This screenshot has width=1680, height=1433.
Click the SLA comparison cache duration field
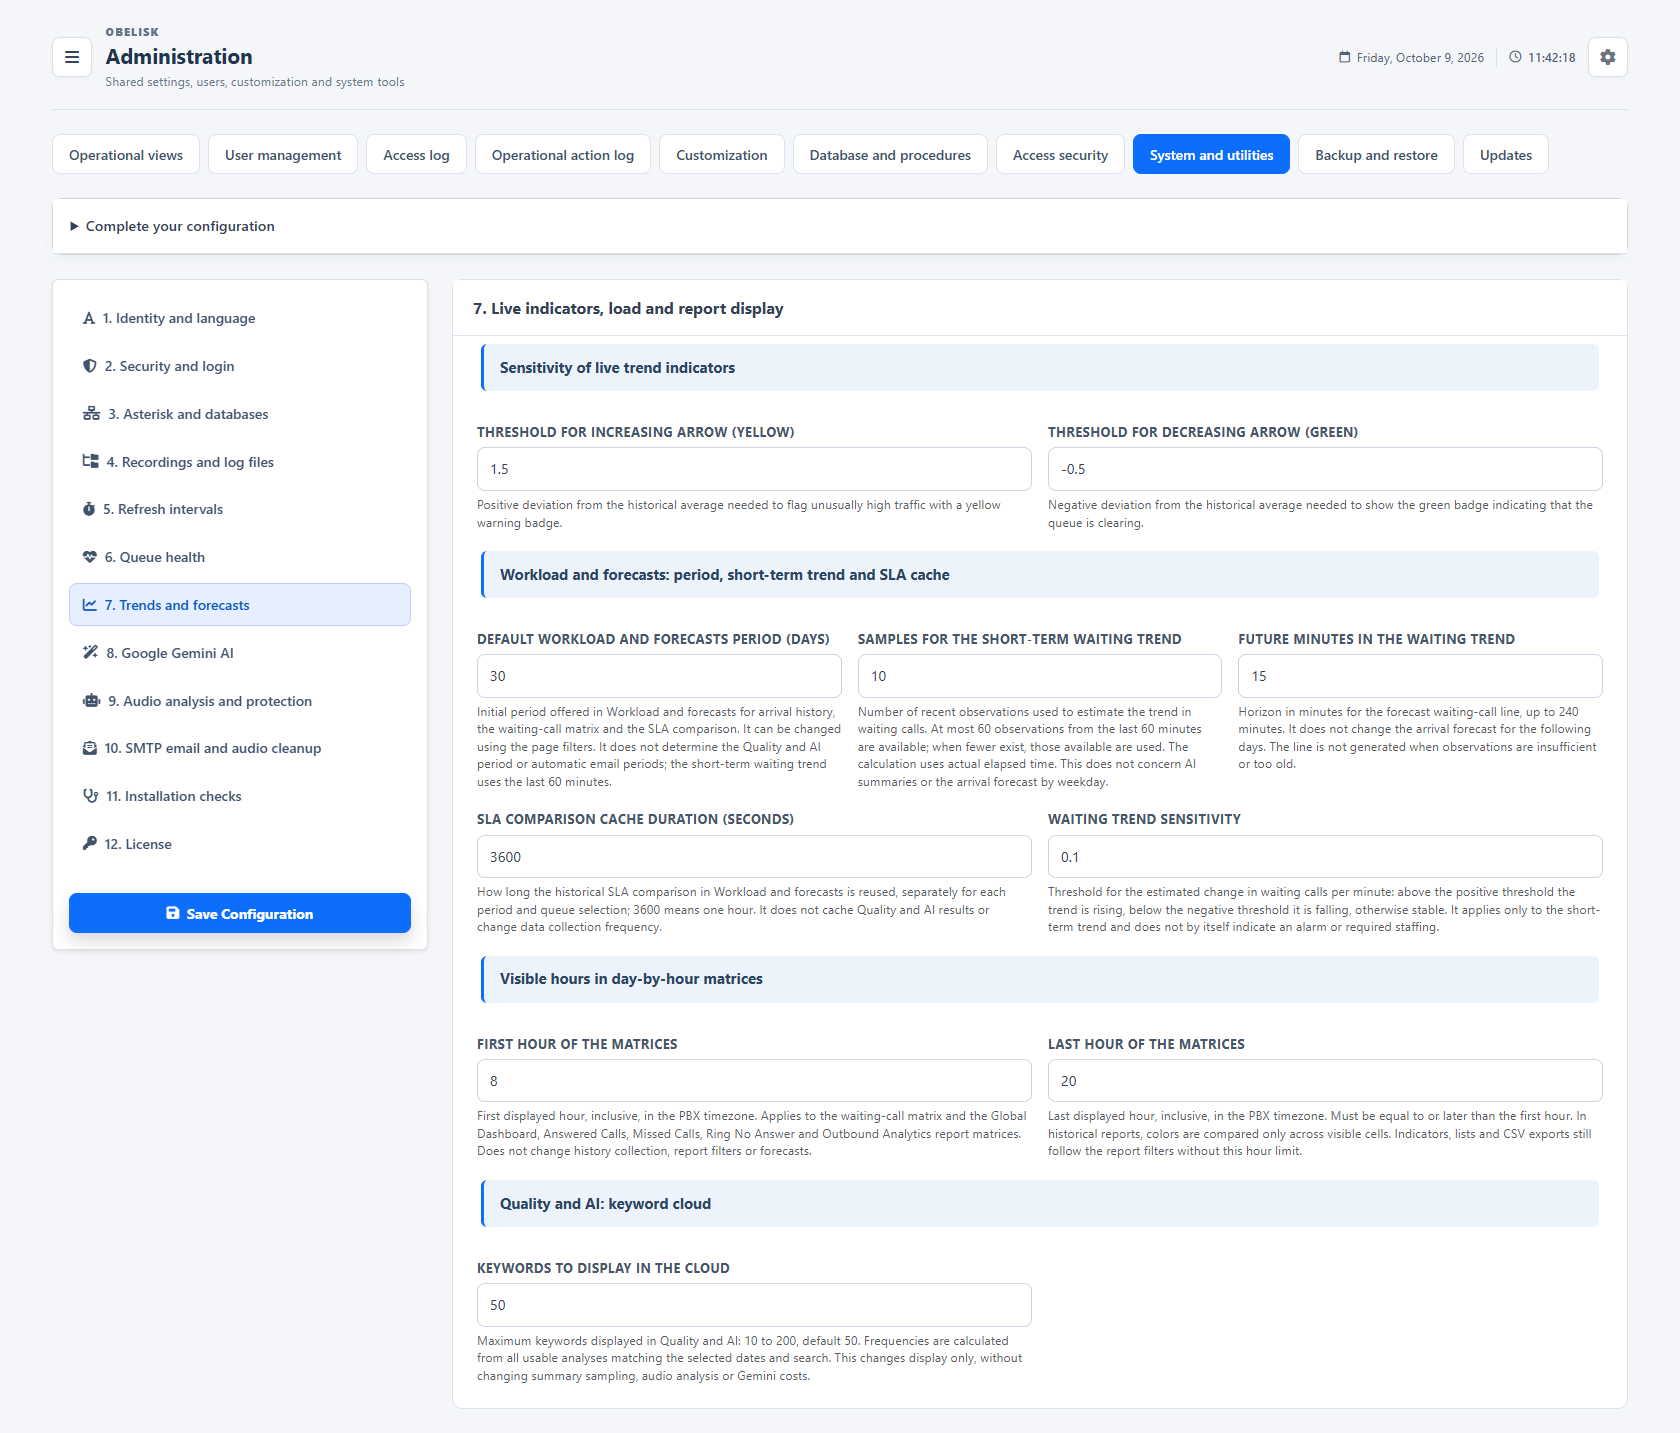754,857
